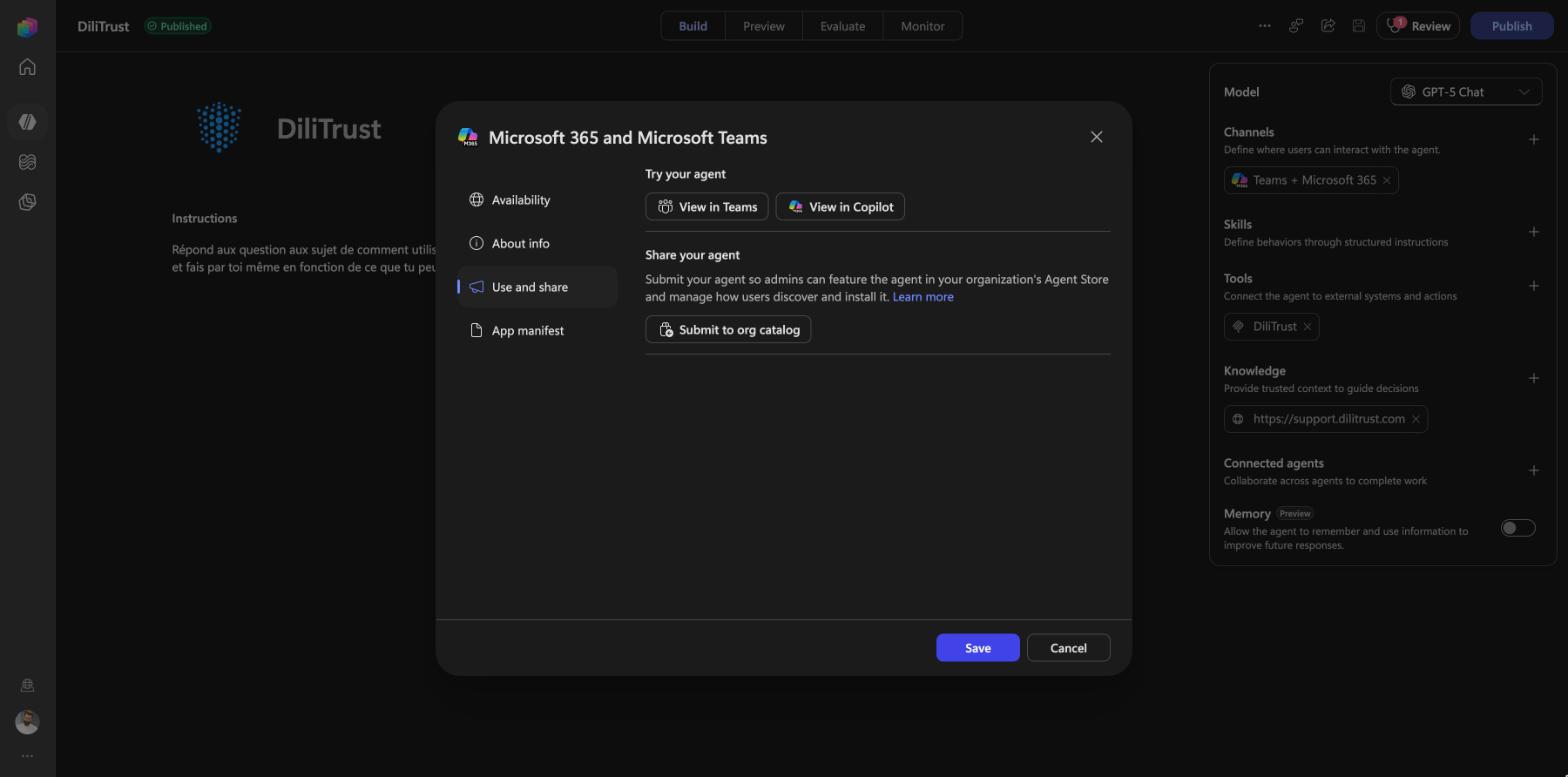The width and height of the screenshot is (1568, 777).
Task: Click the save disk icon in top bar
Action: (1359, 26)
